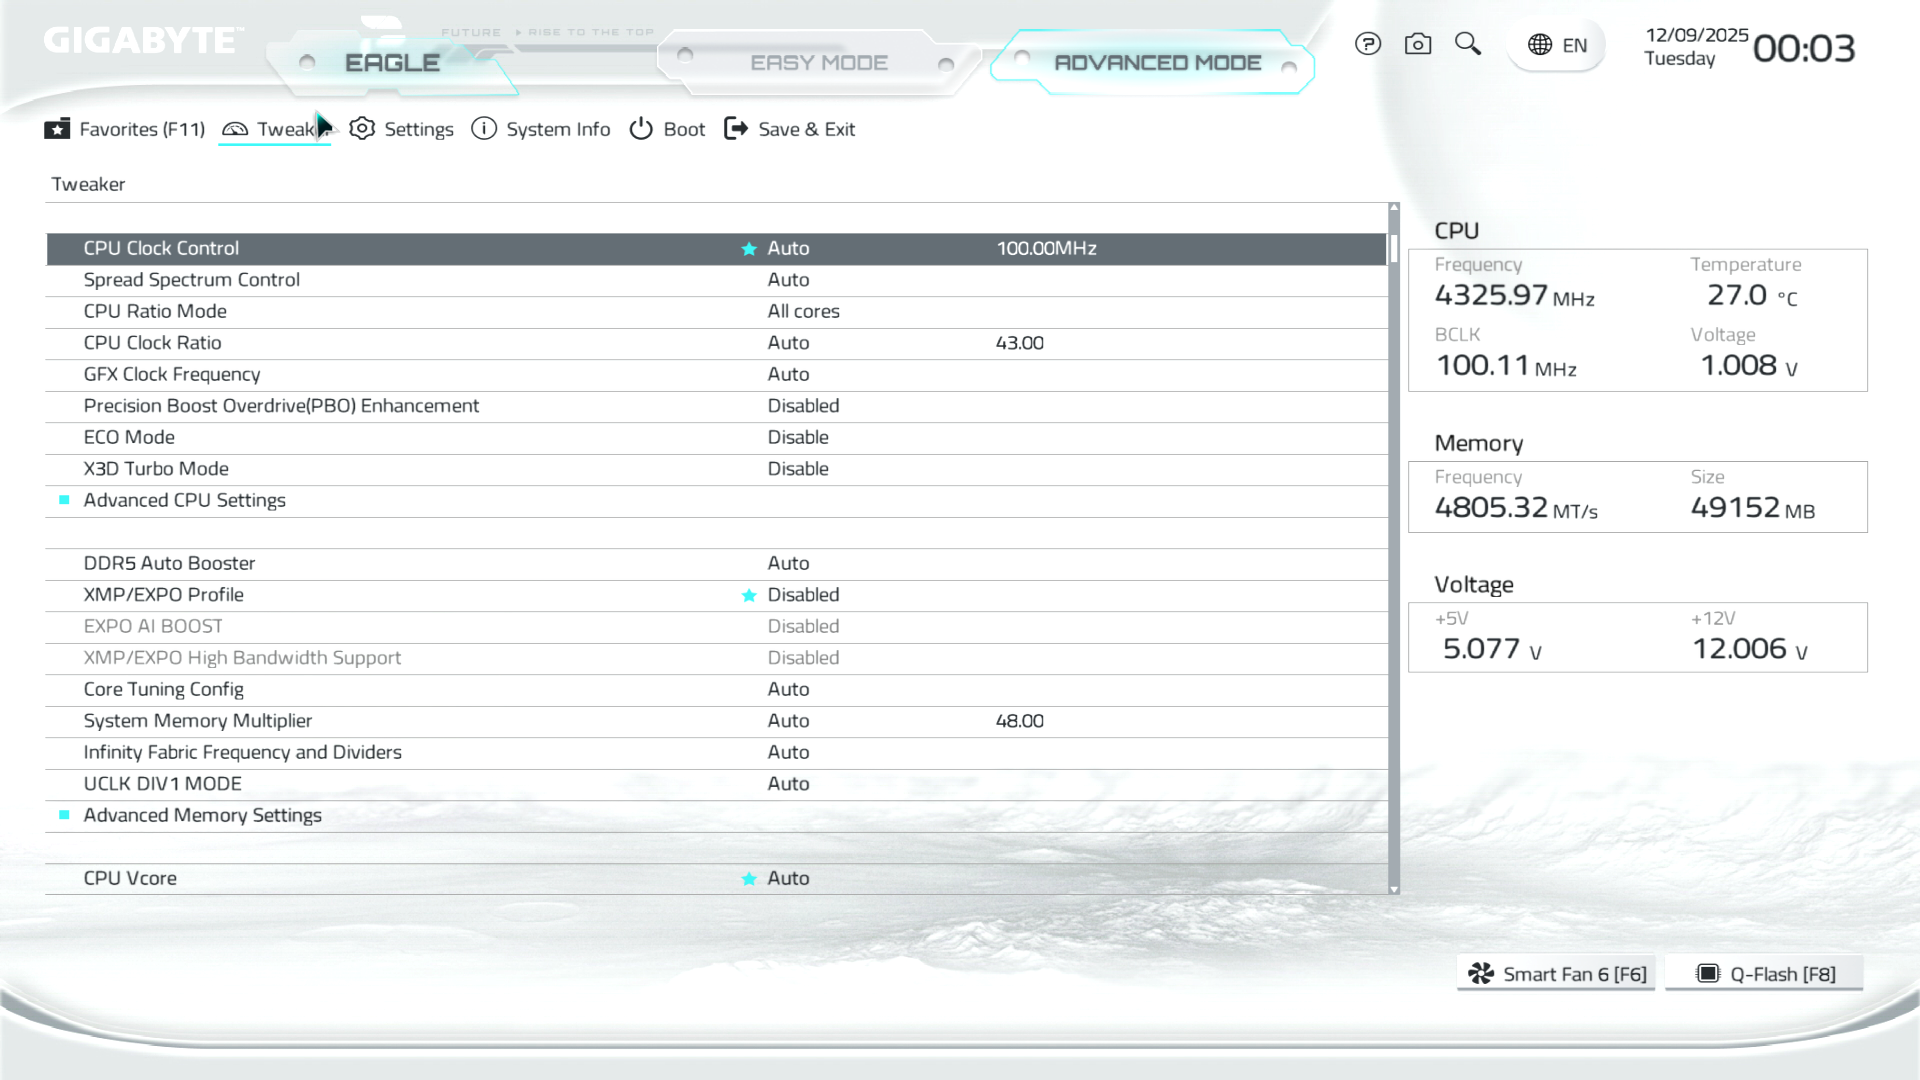This screenshot has width=1920, height=1080.
Task: Click the language globe icon
Action: pyautogui.click(x=1540, y=45)
